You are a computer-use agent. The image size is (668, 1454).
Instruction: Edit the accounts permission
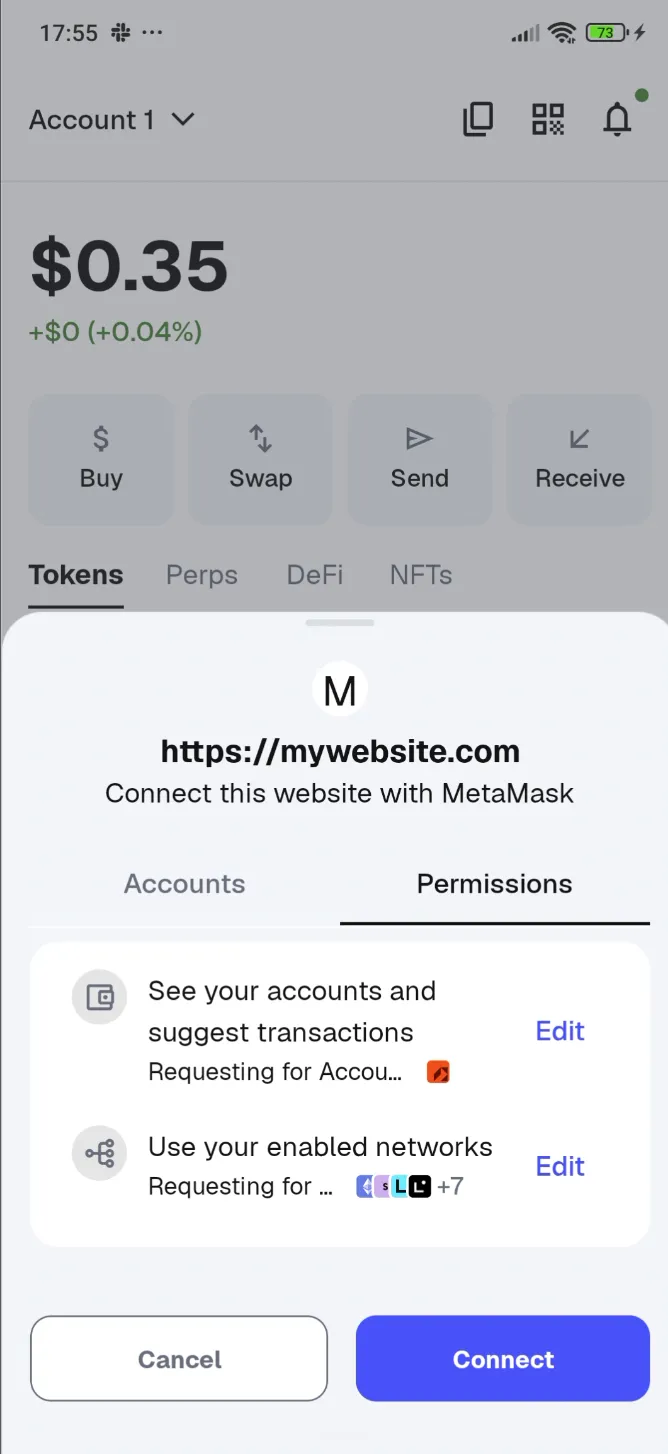point(559,1031)
